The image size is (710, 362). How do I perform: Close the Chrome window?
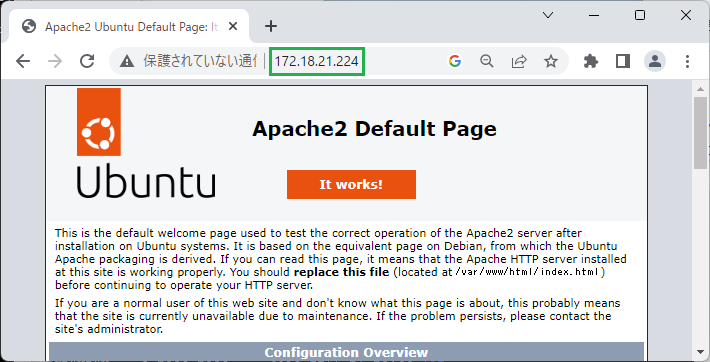[686, 15]
